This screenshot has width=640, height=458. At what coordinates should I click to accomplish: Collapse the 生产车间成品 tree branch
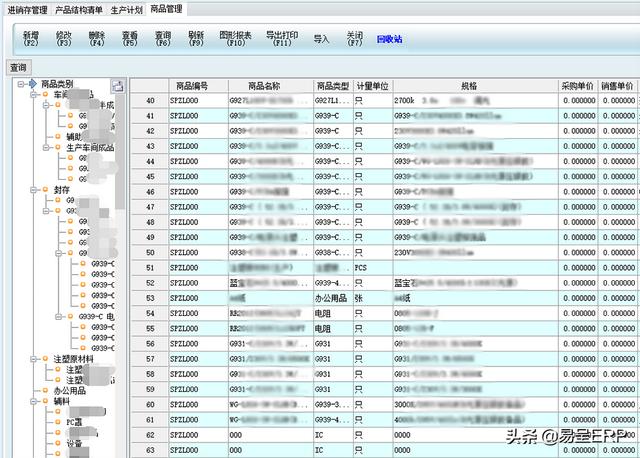pyautogui.click(x=45, y=147)
